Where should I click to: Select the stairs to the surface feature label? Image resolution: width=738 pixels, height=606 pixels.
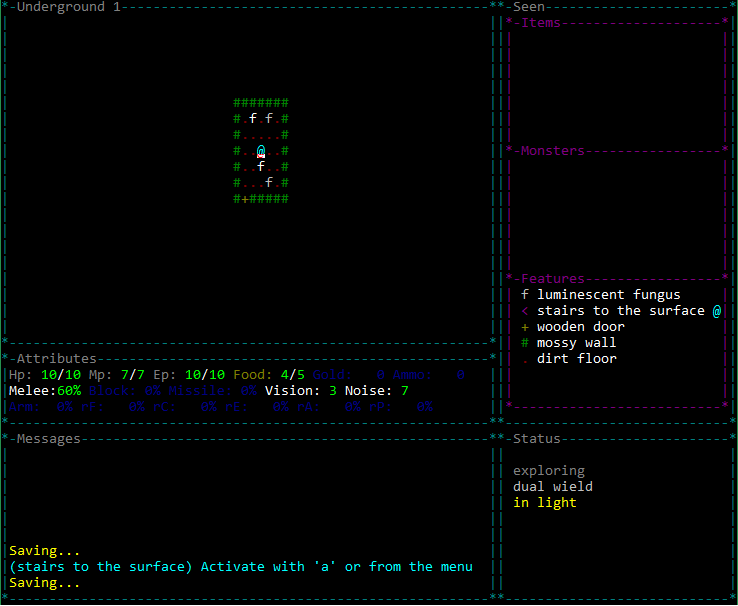[621, 311]
